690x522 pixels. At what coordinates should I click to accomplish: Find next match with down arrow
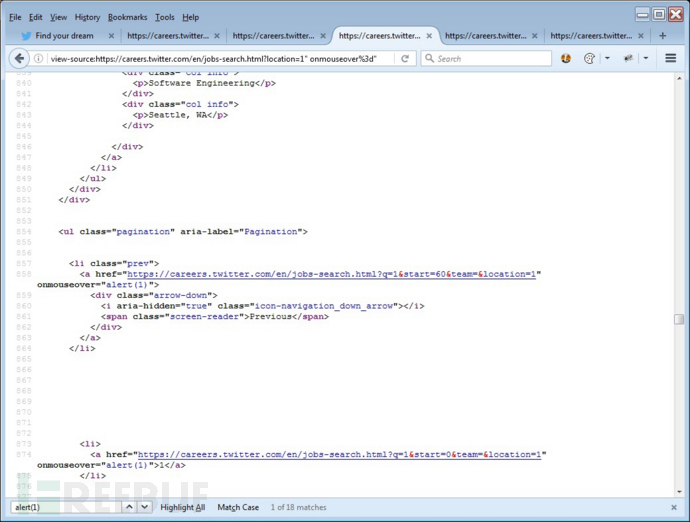pos(145,507)
